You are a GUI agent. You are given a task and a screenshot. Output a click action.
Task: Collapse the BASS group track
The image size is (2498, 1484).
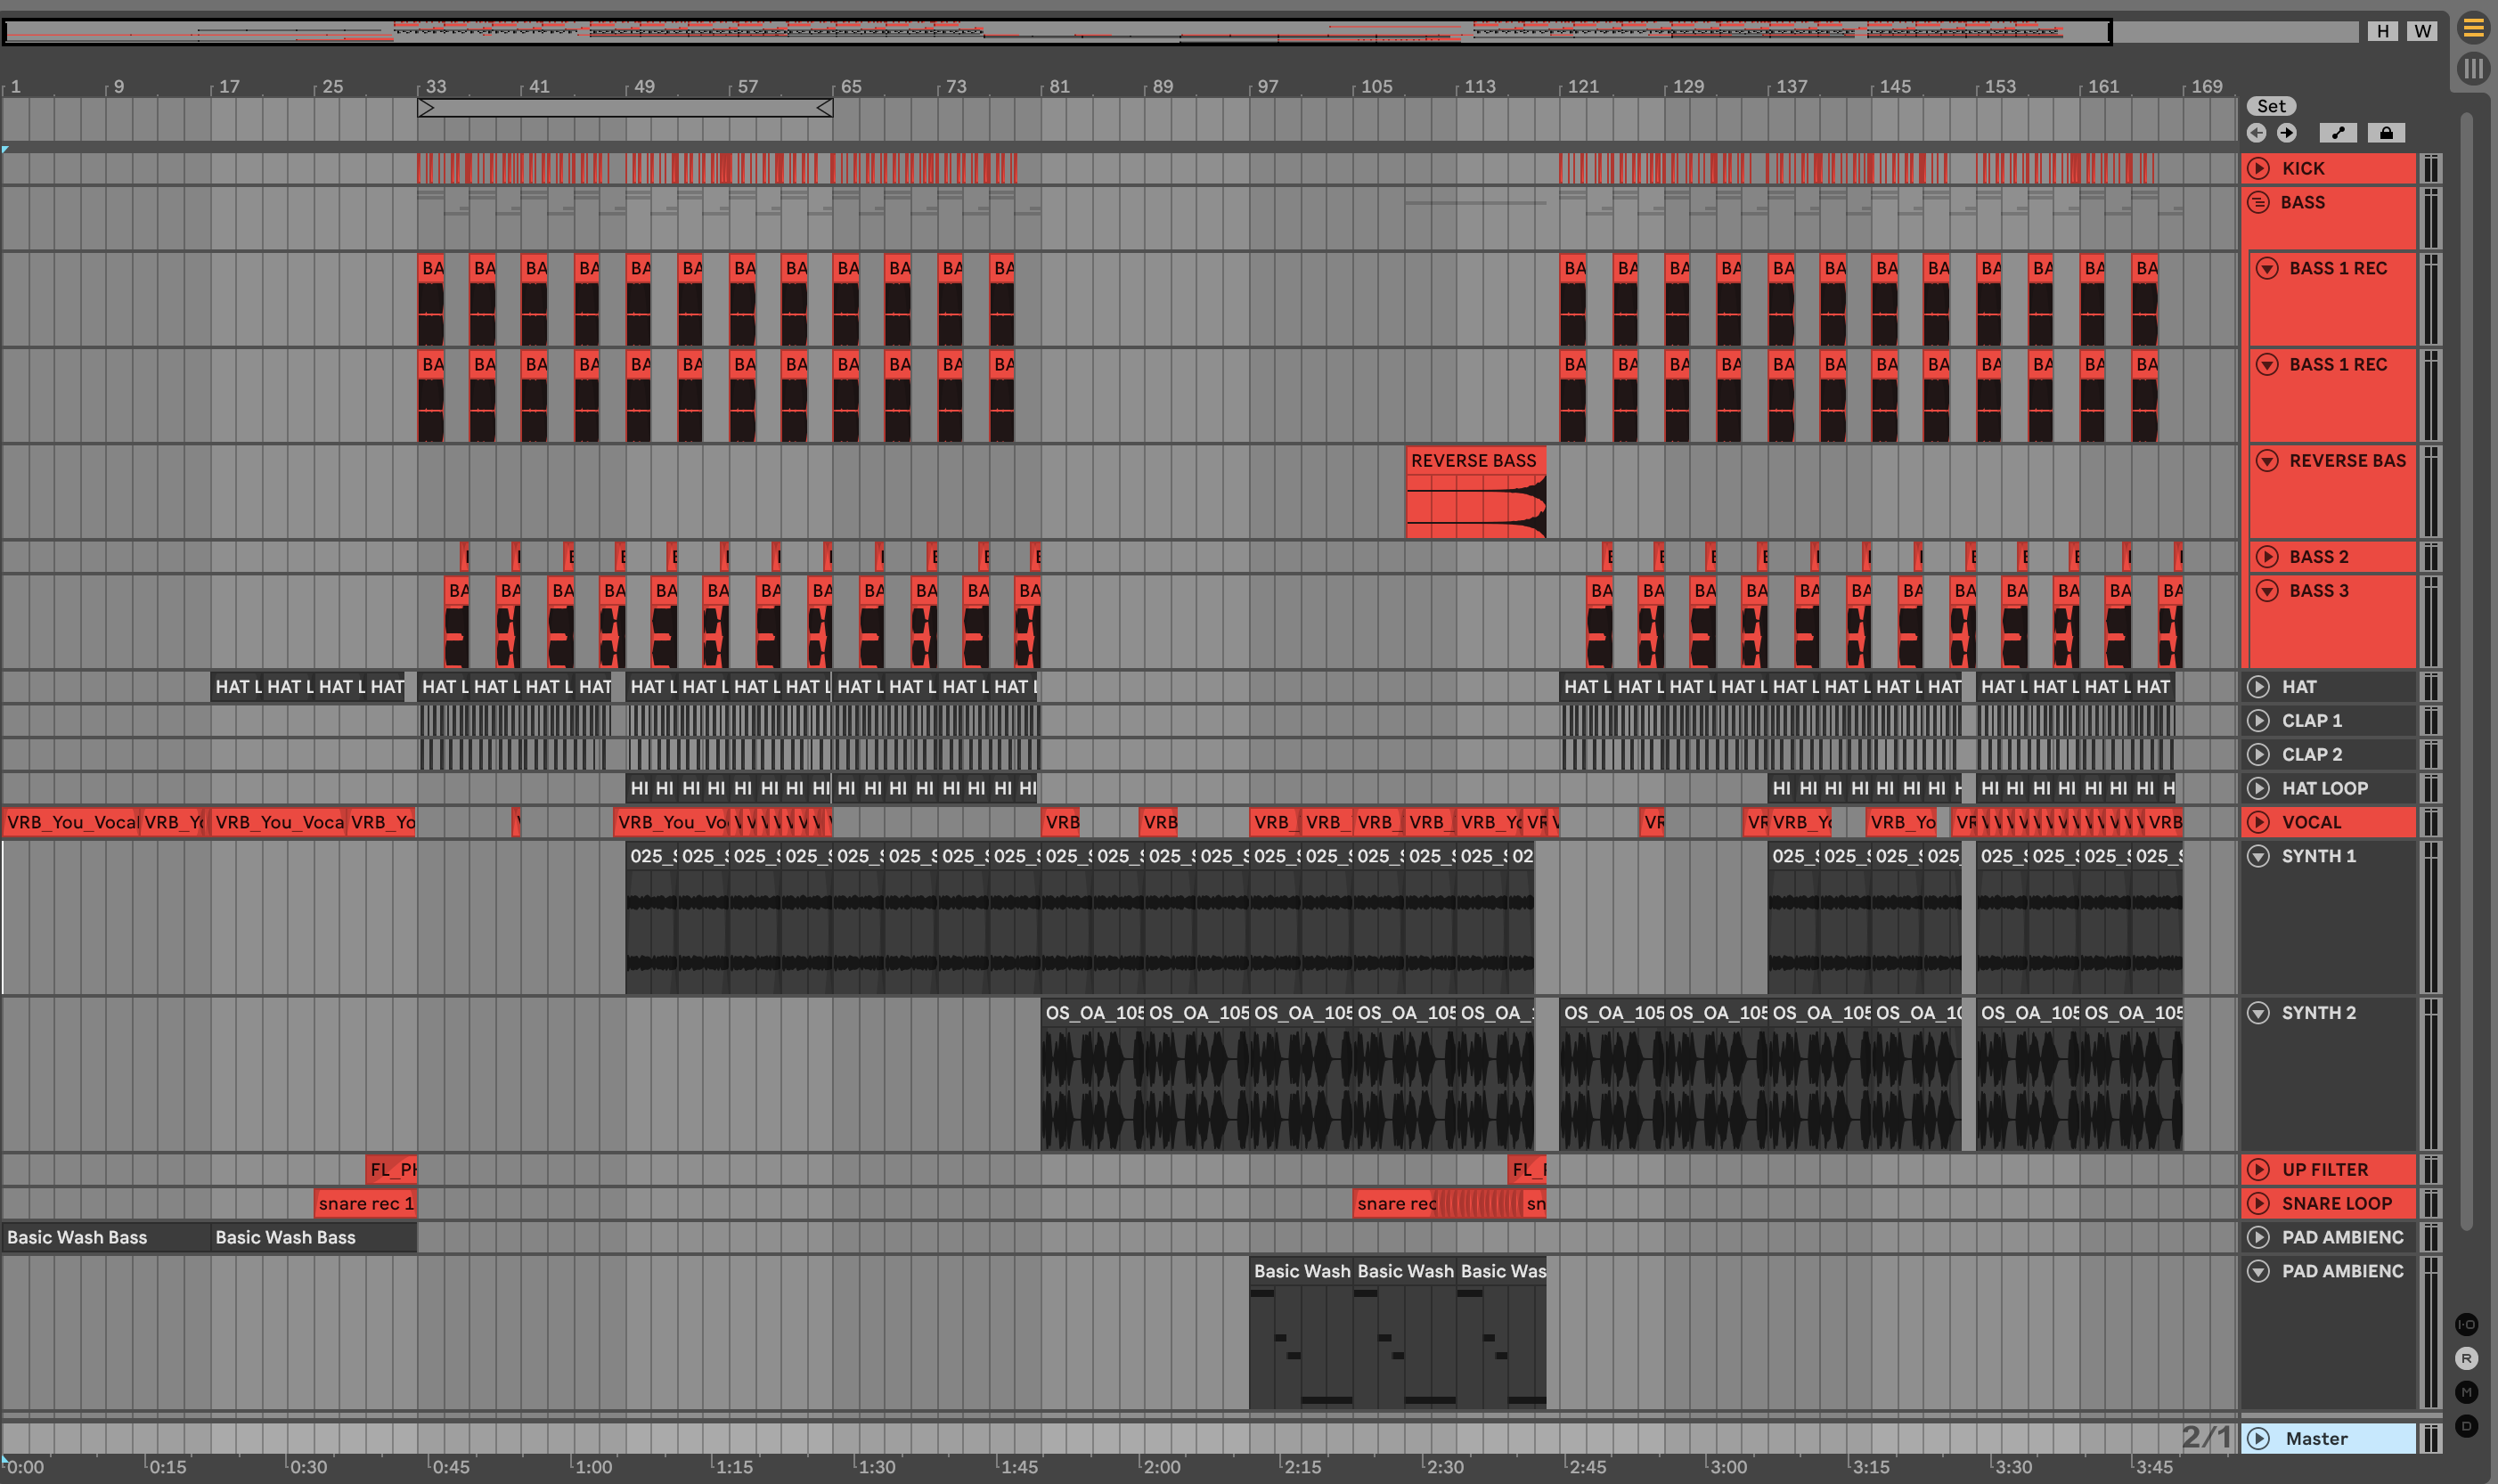[2258, 203]
